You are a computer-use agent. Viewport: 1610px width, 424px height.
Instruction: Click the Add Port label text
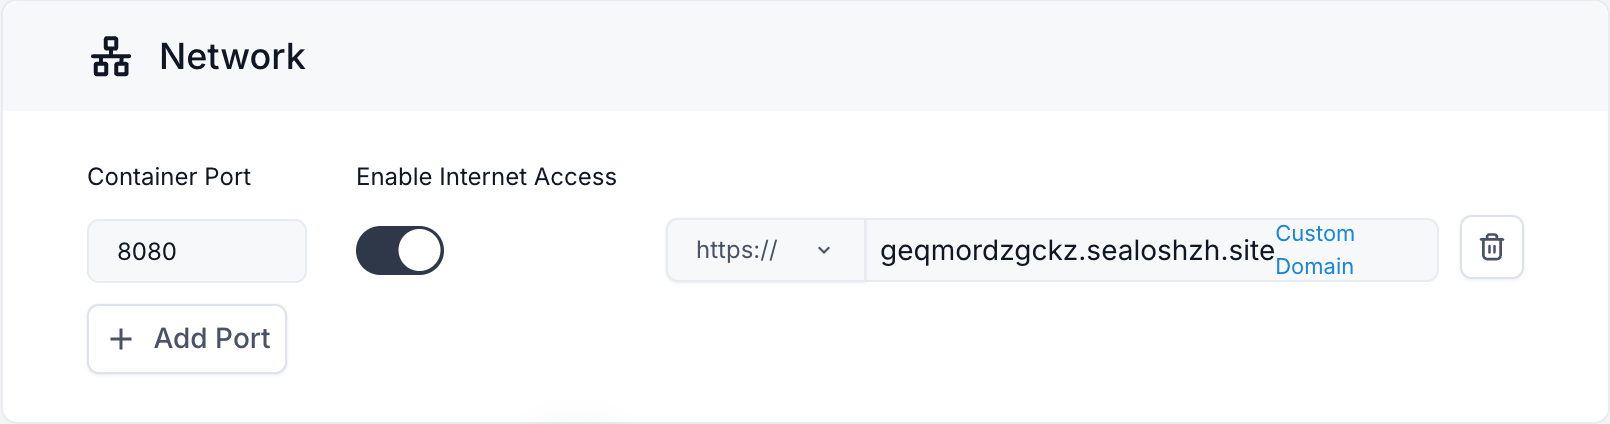212,339
